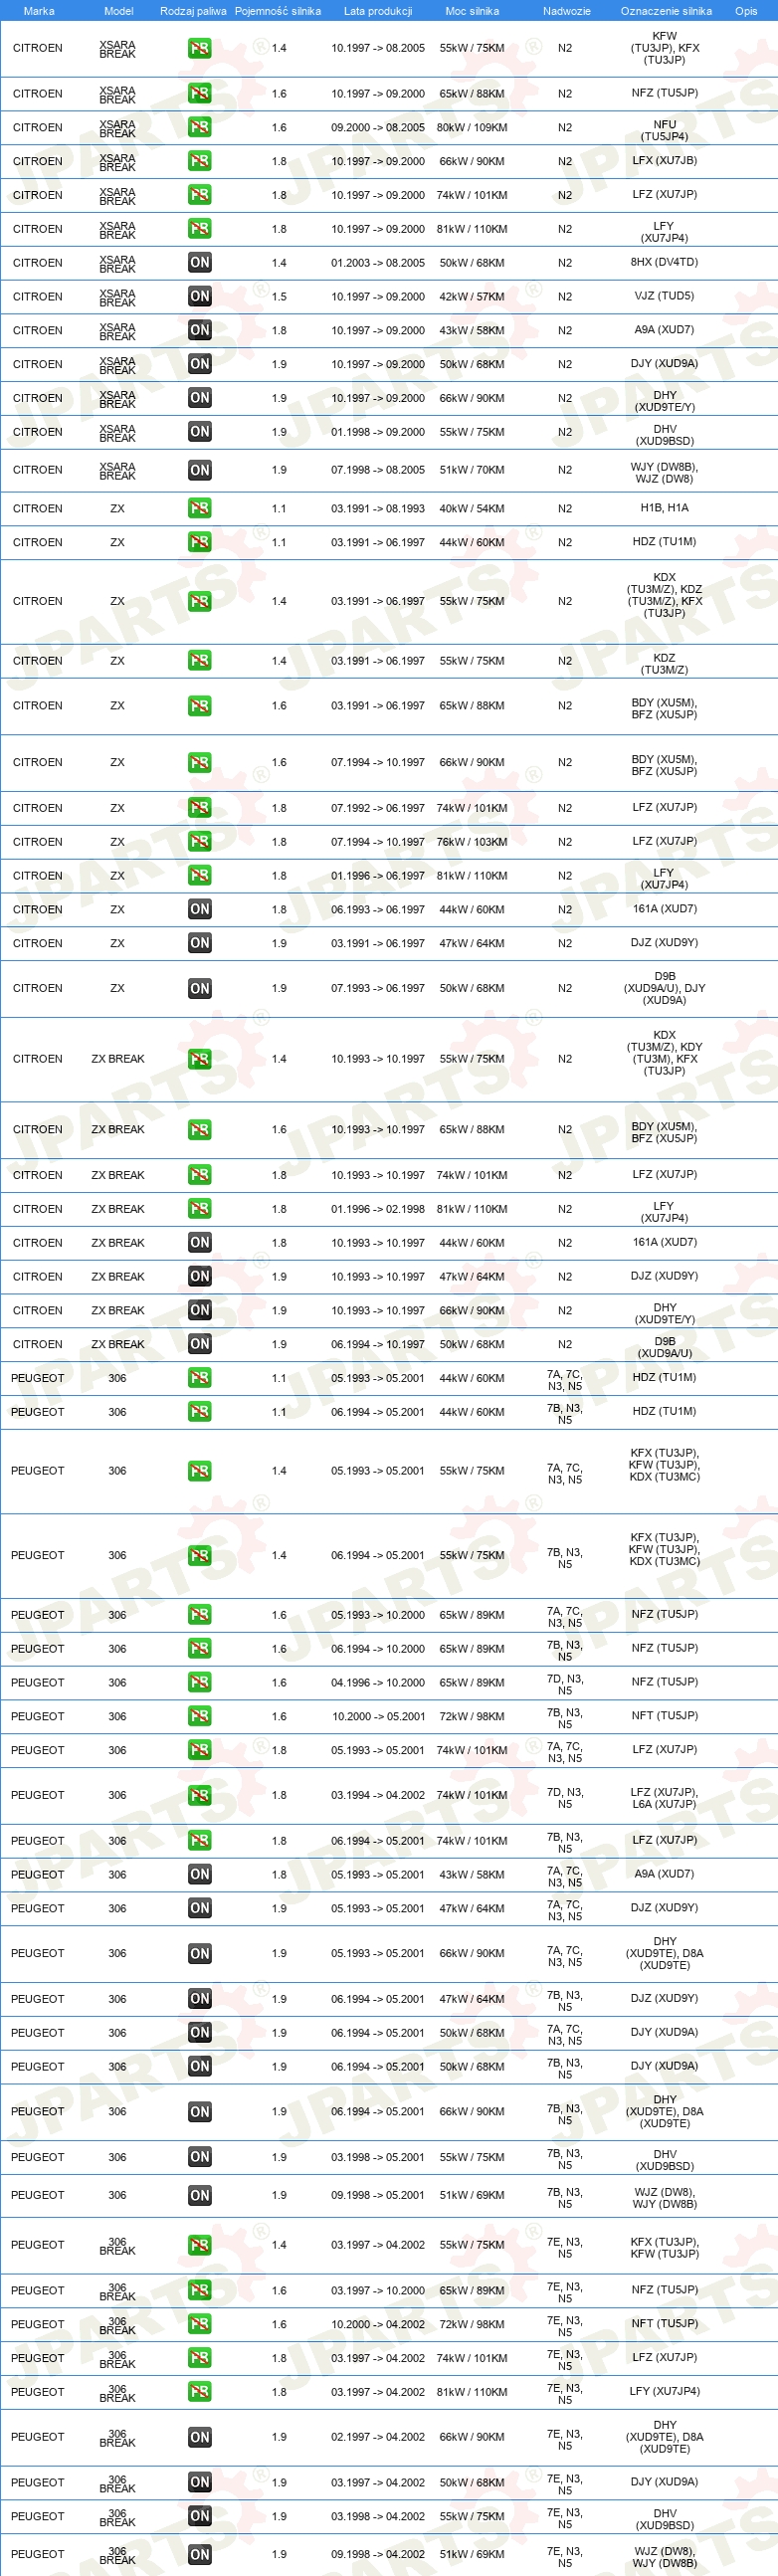This screenshot has width=778, height=2576.
Task: Click petrol icon for Peugeot 306 NFT 10.2000 row
Action: [200, 1717]
